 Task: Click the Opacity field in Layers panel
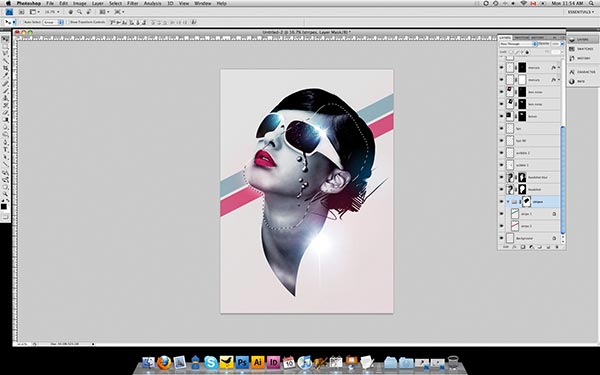coord(555,44)
